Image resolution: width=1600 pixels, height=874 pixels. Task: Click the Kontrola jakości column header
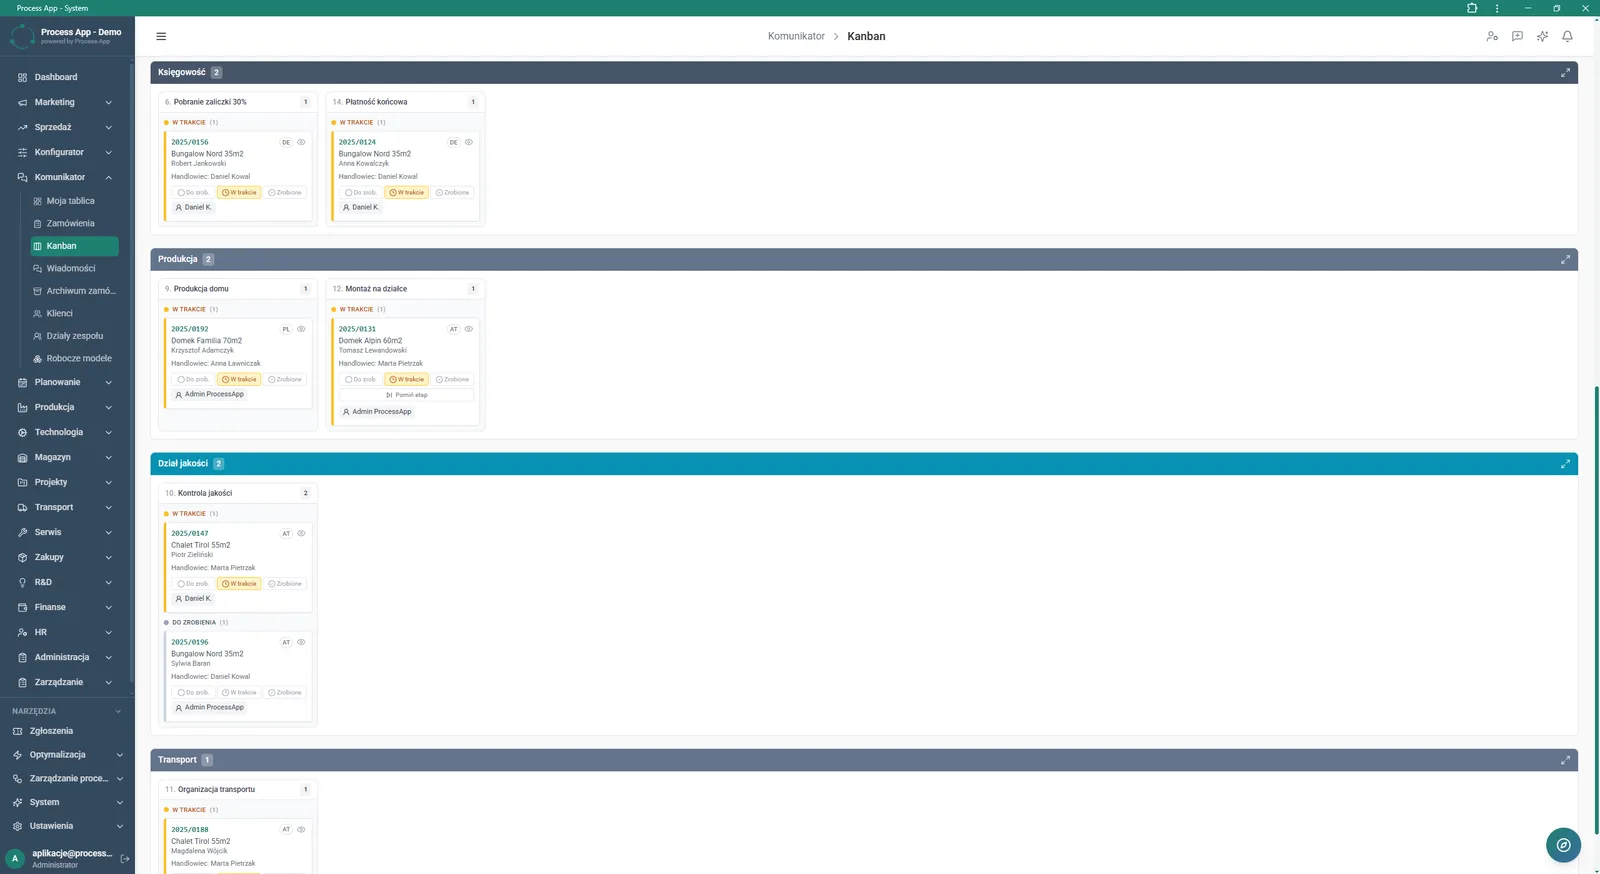pos(238,493)
